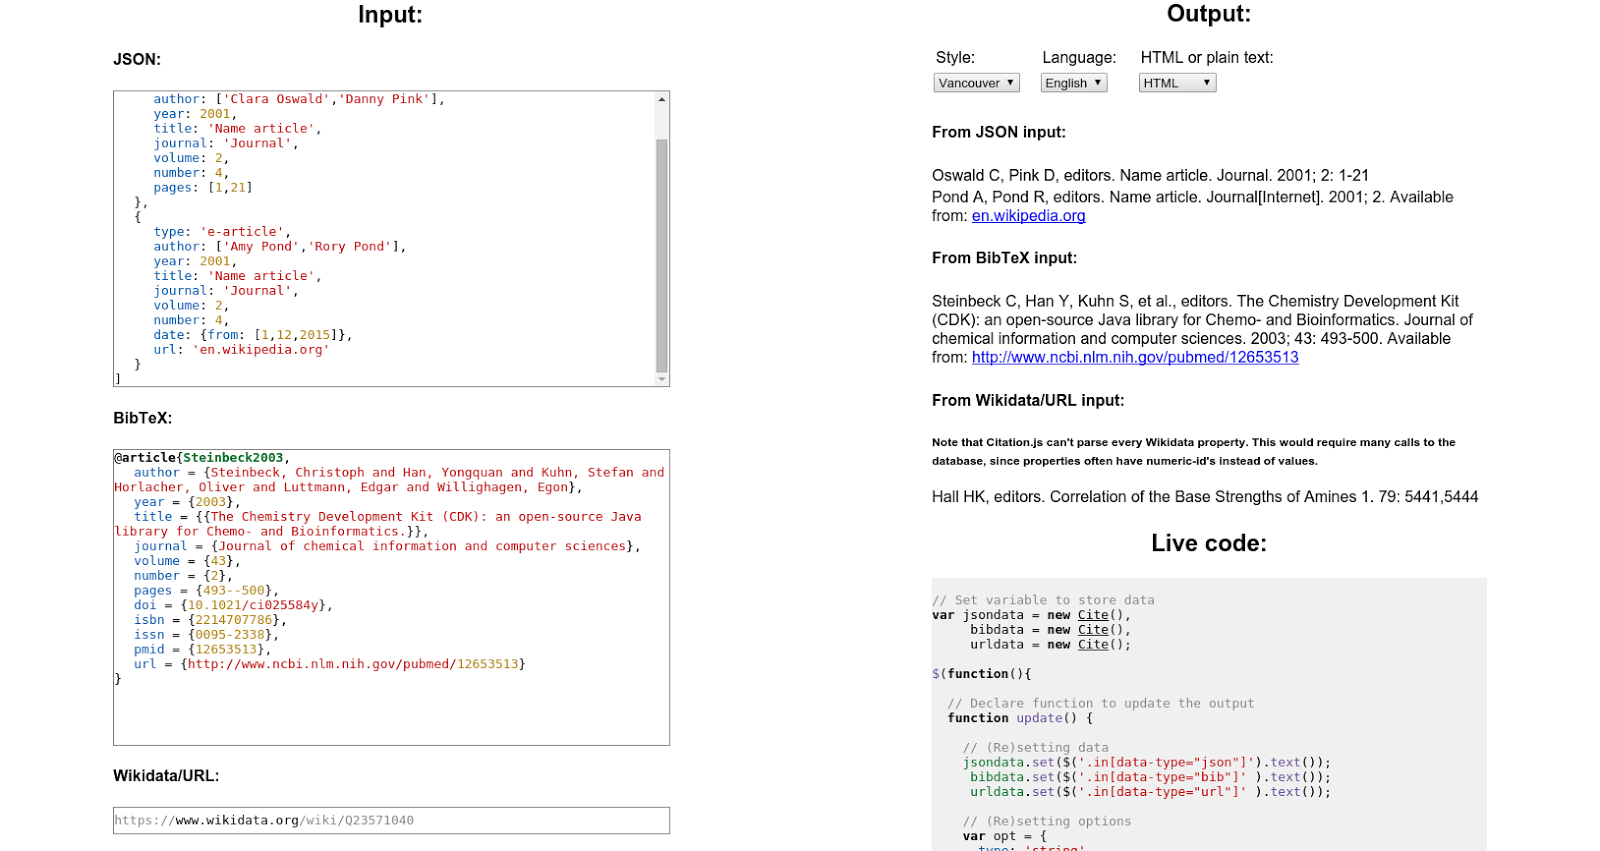Click the 'function update() {' code line

[x=1020, y=718]
